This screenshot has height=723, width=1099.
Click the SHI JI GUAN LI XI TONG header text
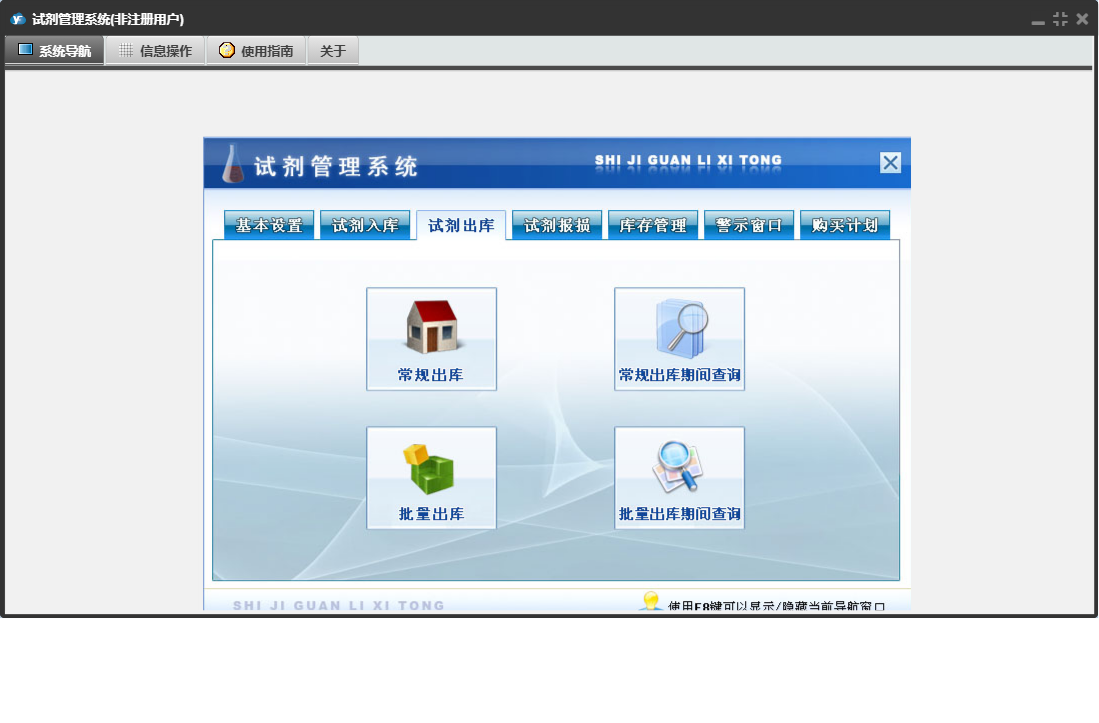(x=688, y=160)
